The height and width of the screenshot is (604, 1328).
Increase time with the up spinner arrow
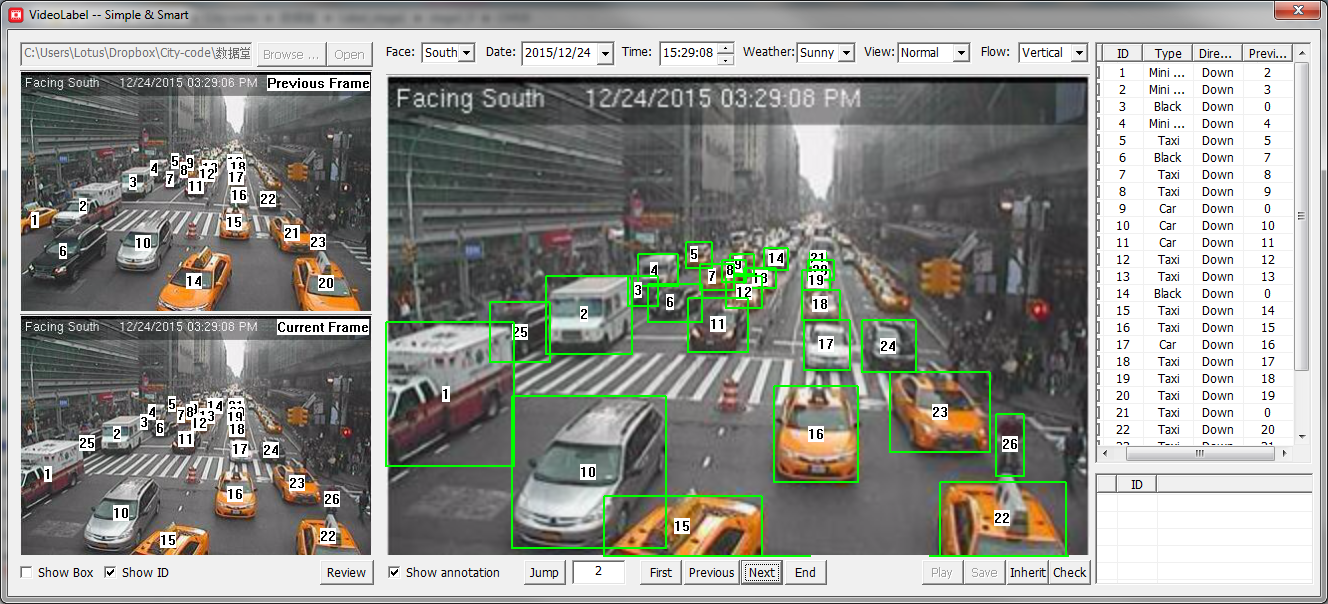click(726, 48)
